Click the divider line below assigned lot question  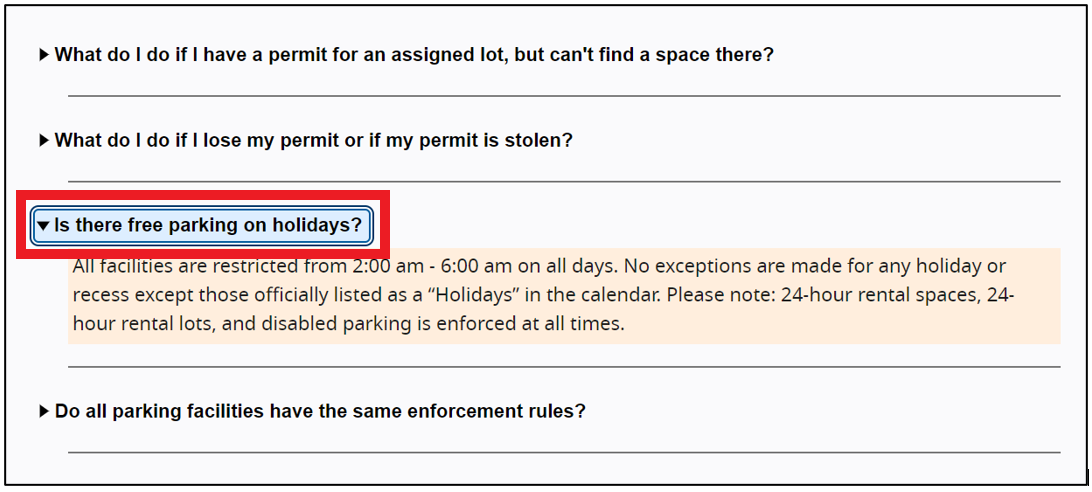click(x=564, y=96)
